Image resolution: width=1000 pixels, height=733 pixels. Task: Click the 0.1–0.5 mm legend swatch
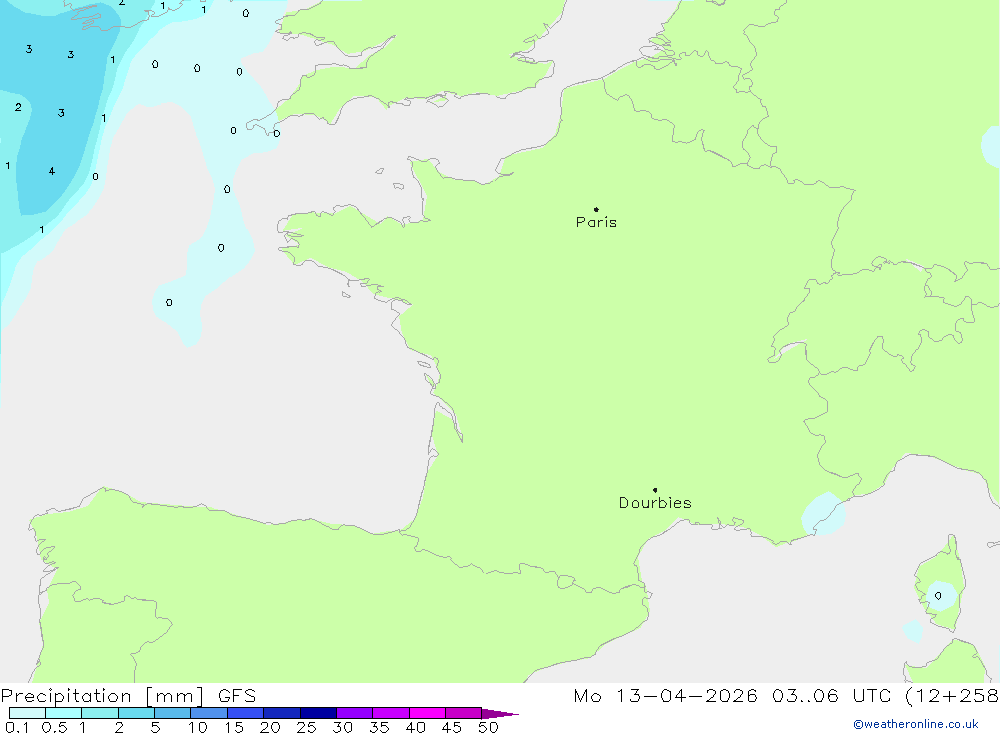tap(27, 713)
